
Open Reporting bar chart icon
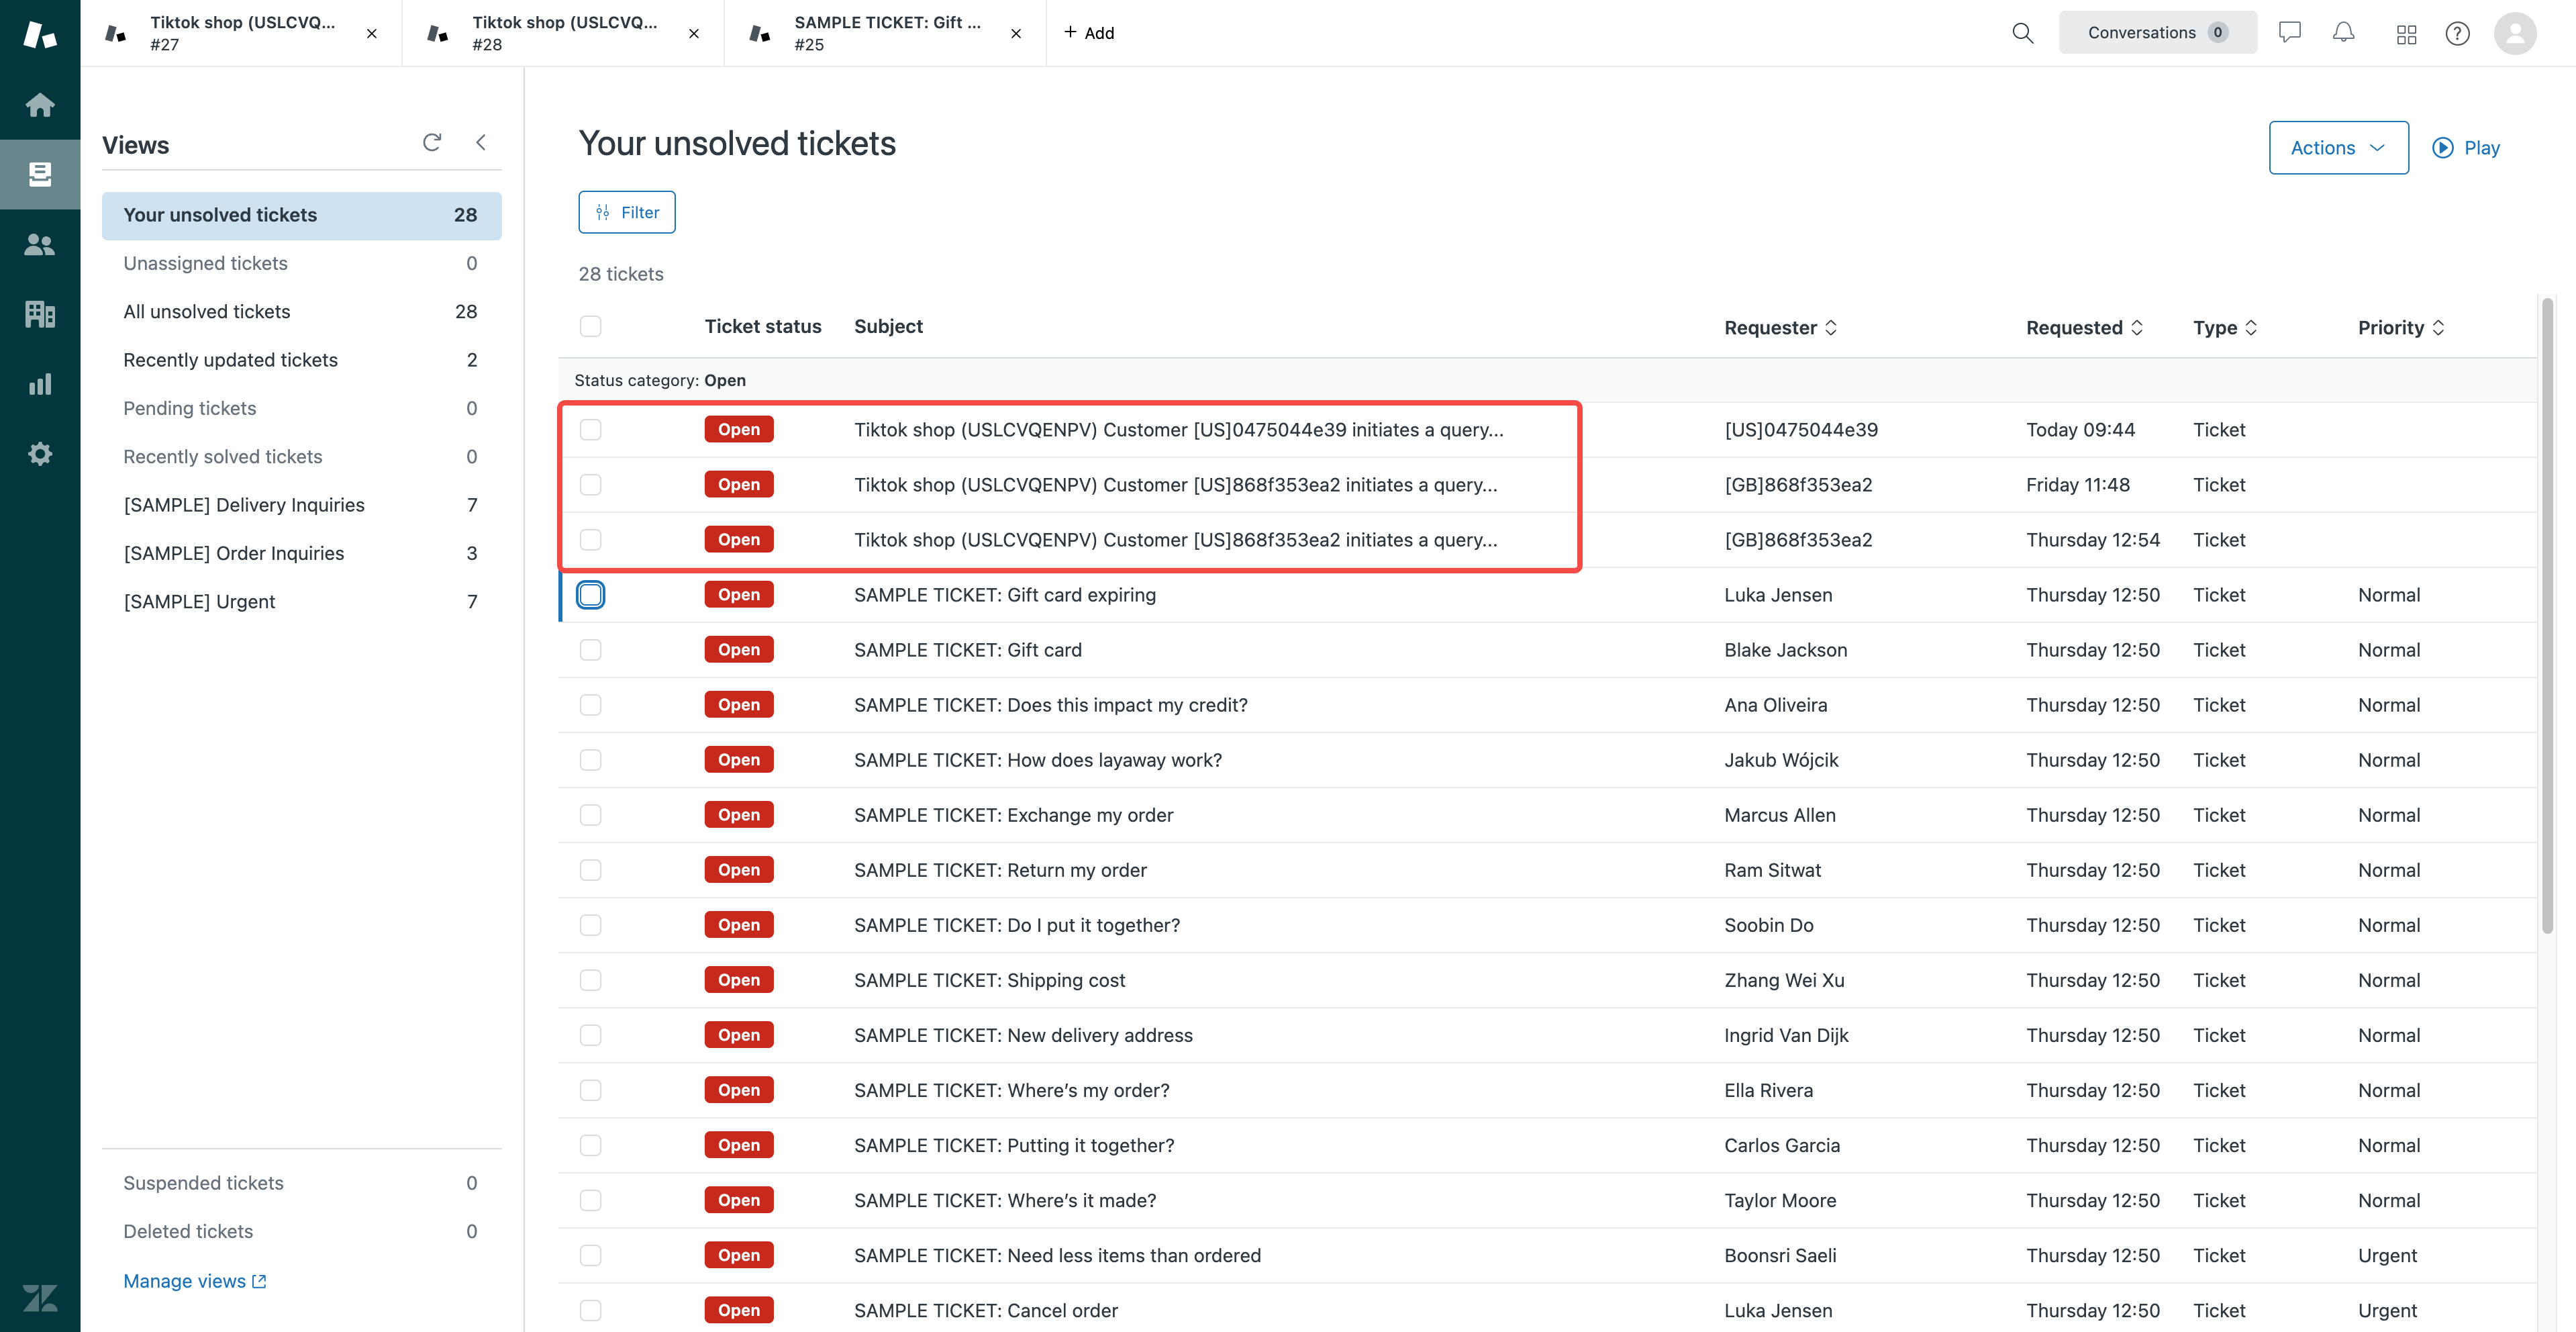pyautogui.click(x=40, y=384)
